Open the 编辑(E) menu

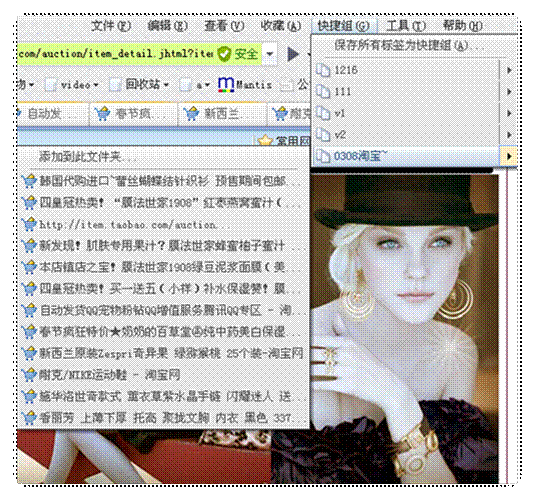pyautogui.click(x=168, y=26)
